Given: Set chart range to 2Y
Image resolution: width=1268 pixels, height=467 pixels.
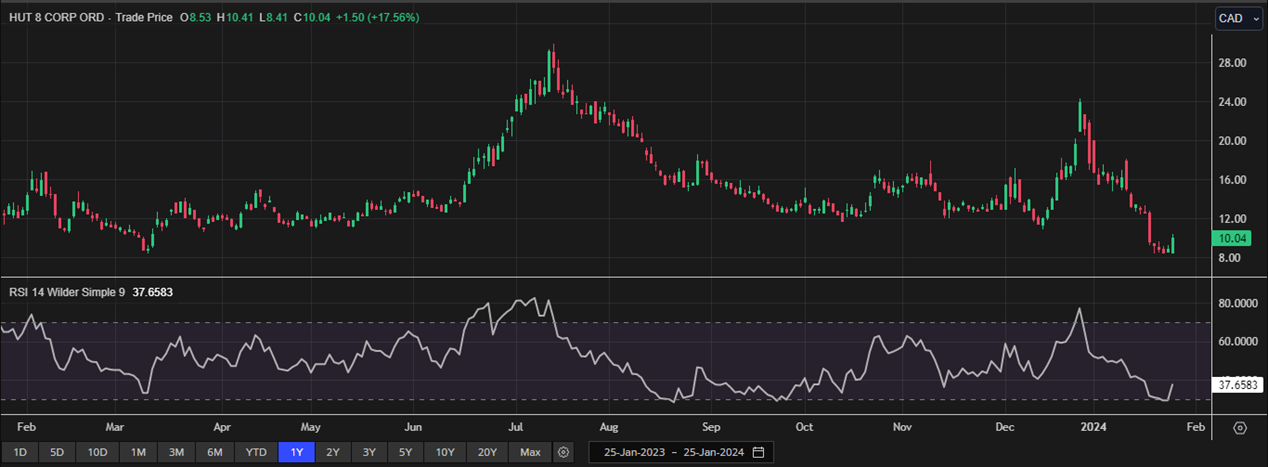Looking at the screenshot, I should (333, 452).
